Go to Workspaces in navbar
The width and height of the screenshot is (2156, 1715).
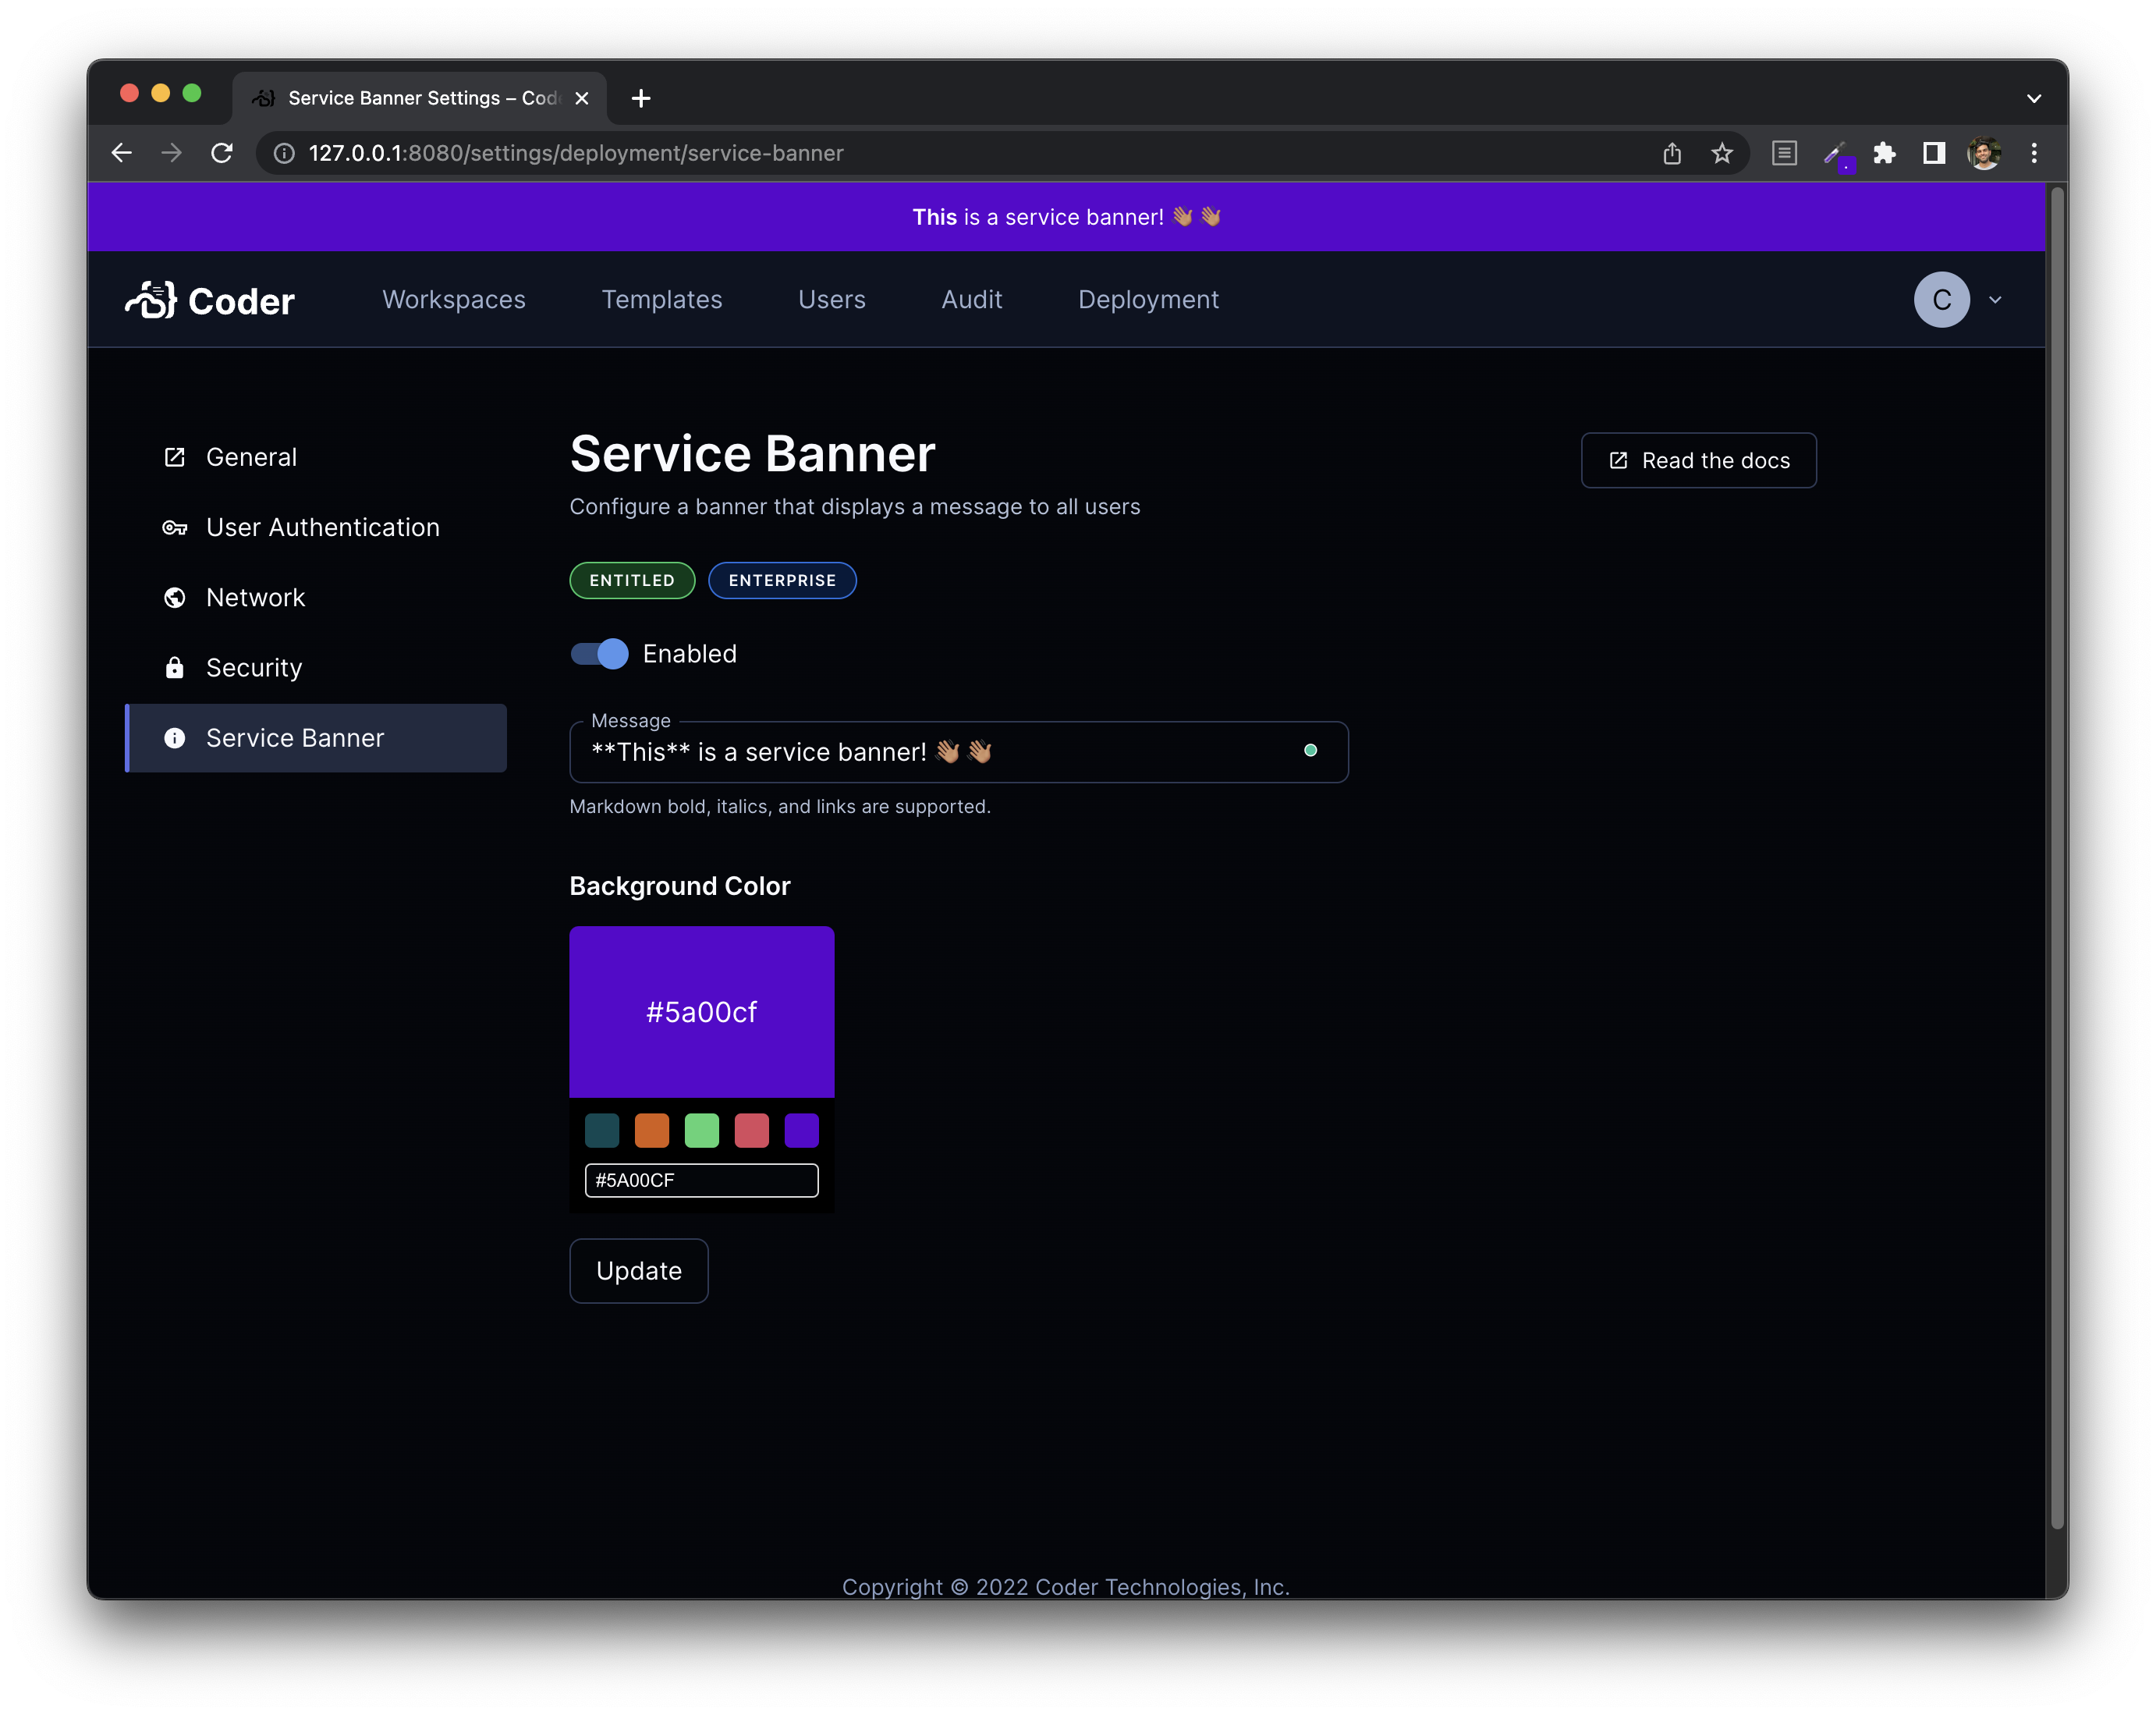[453, 300]
